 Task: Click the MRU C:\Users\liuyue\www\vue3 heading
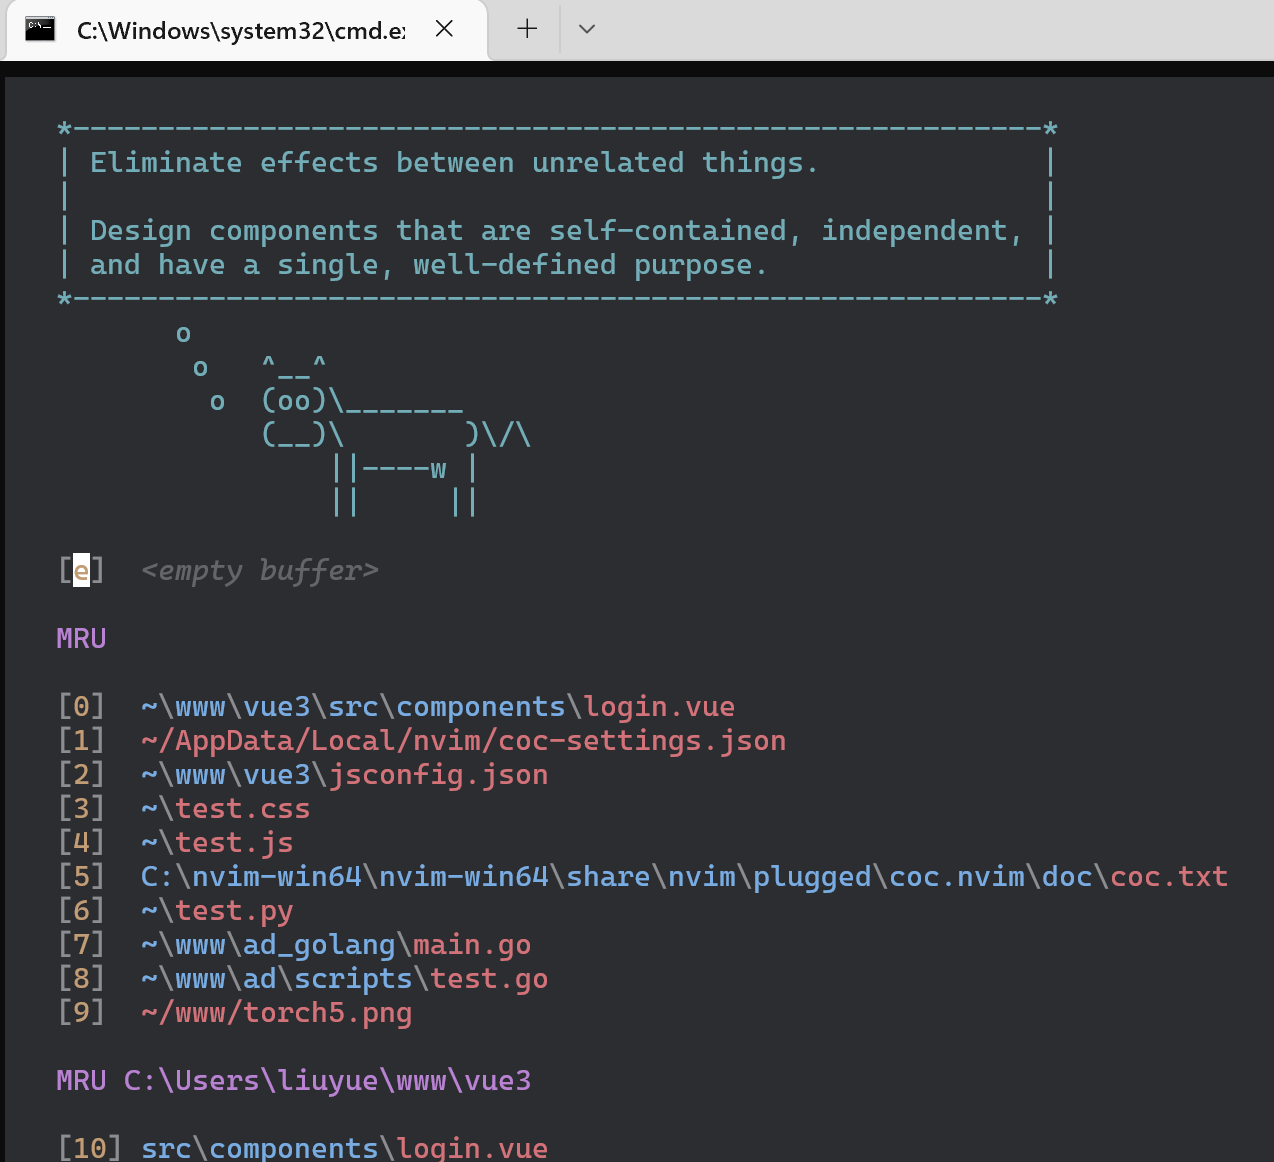click(293, 1081)
